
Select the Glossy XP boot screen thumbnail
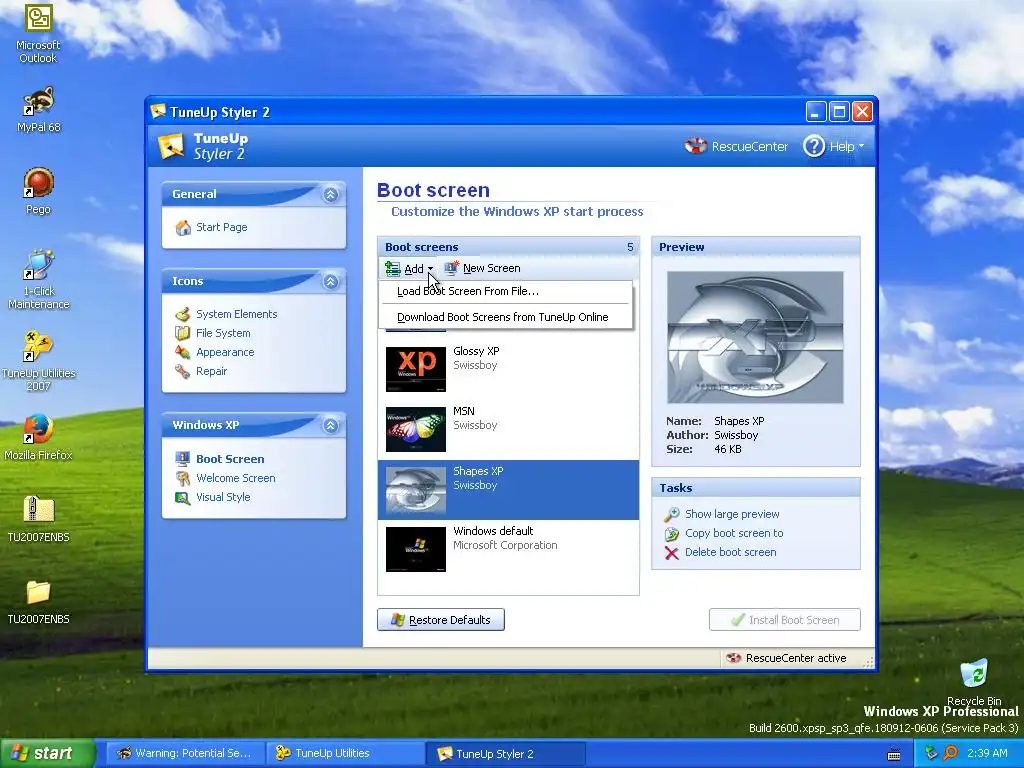(416, 369)
